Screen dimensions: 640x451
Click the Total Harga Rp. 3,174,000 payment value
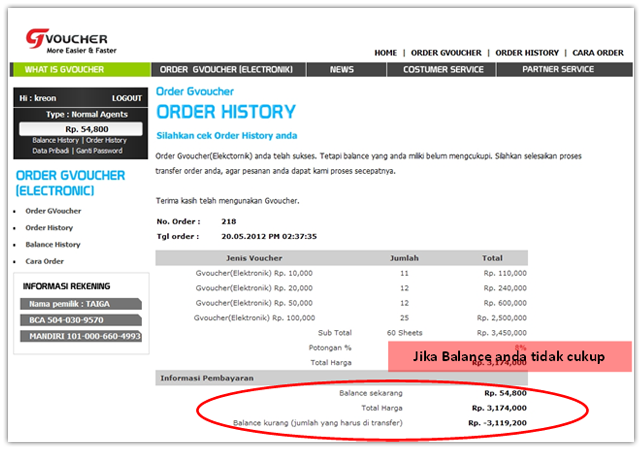tap(499, 408)
